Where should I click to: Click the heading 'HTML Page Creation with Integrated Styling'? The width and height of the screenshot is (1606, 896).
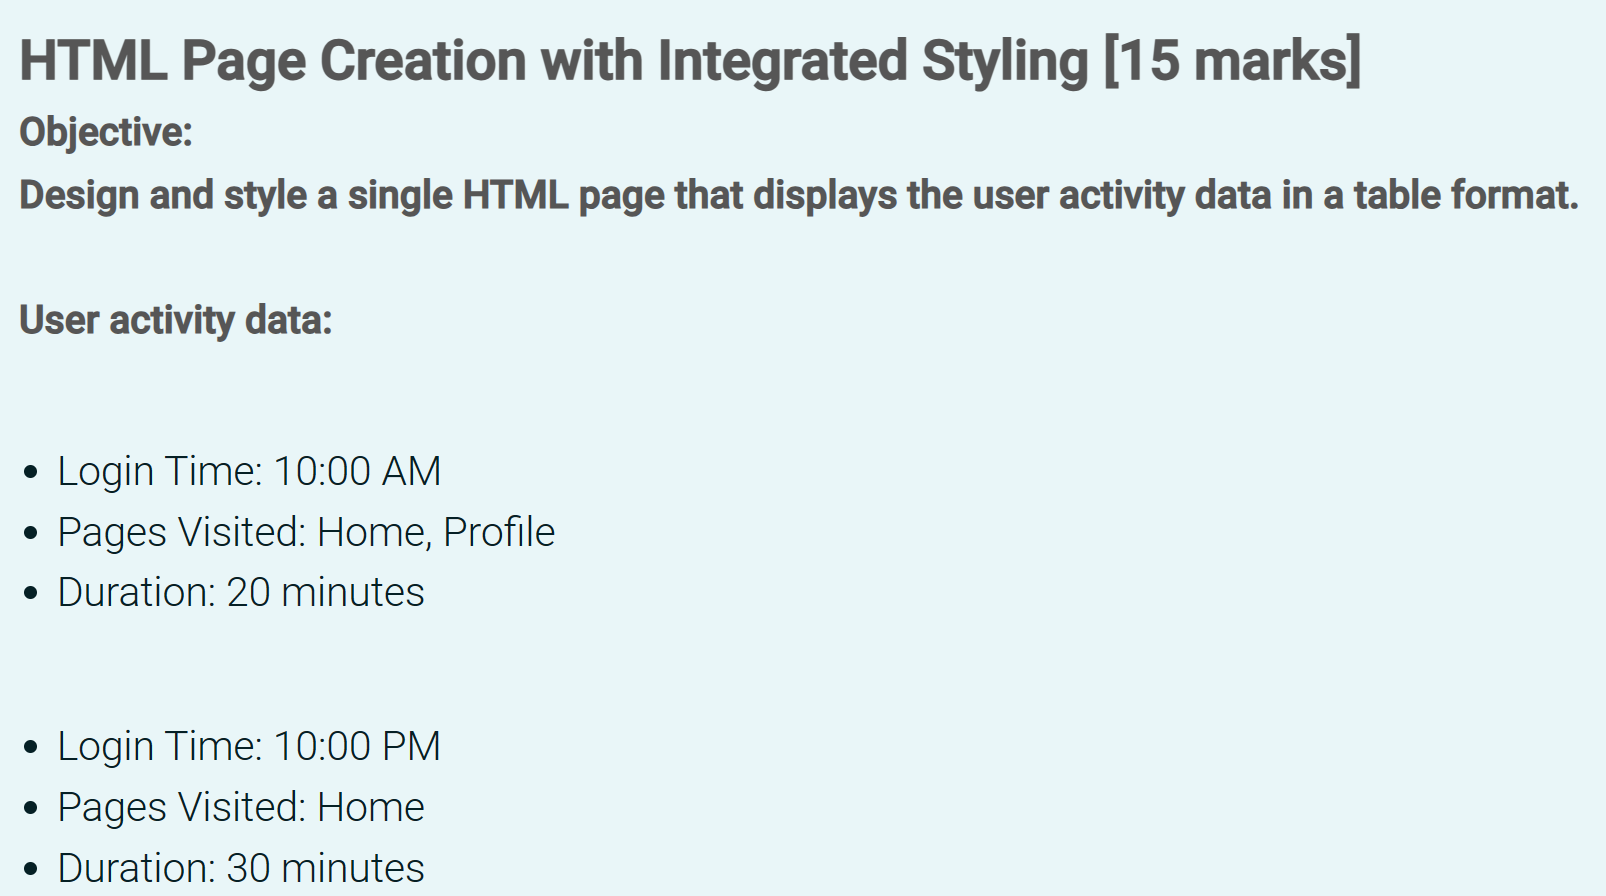coord(690,62)
